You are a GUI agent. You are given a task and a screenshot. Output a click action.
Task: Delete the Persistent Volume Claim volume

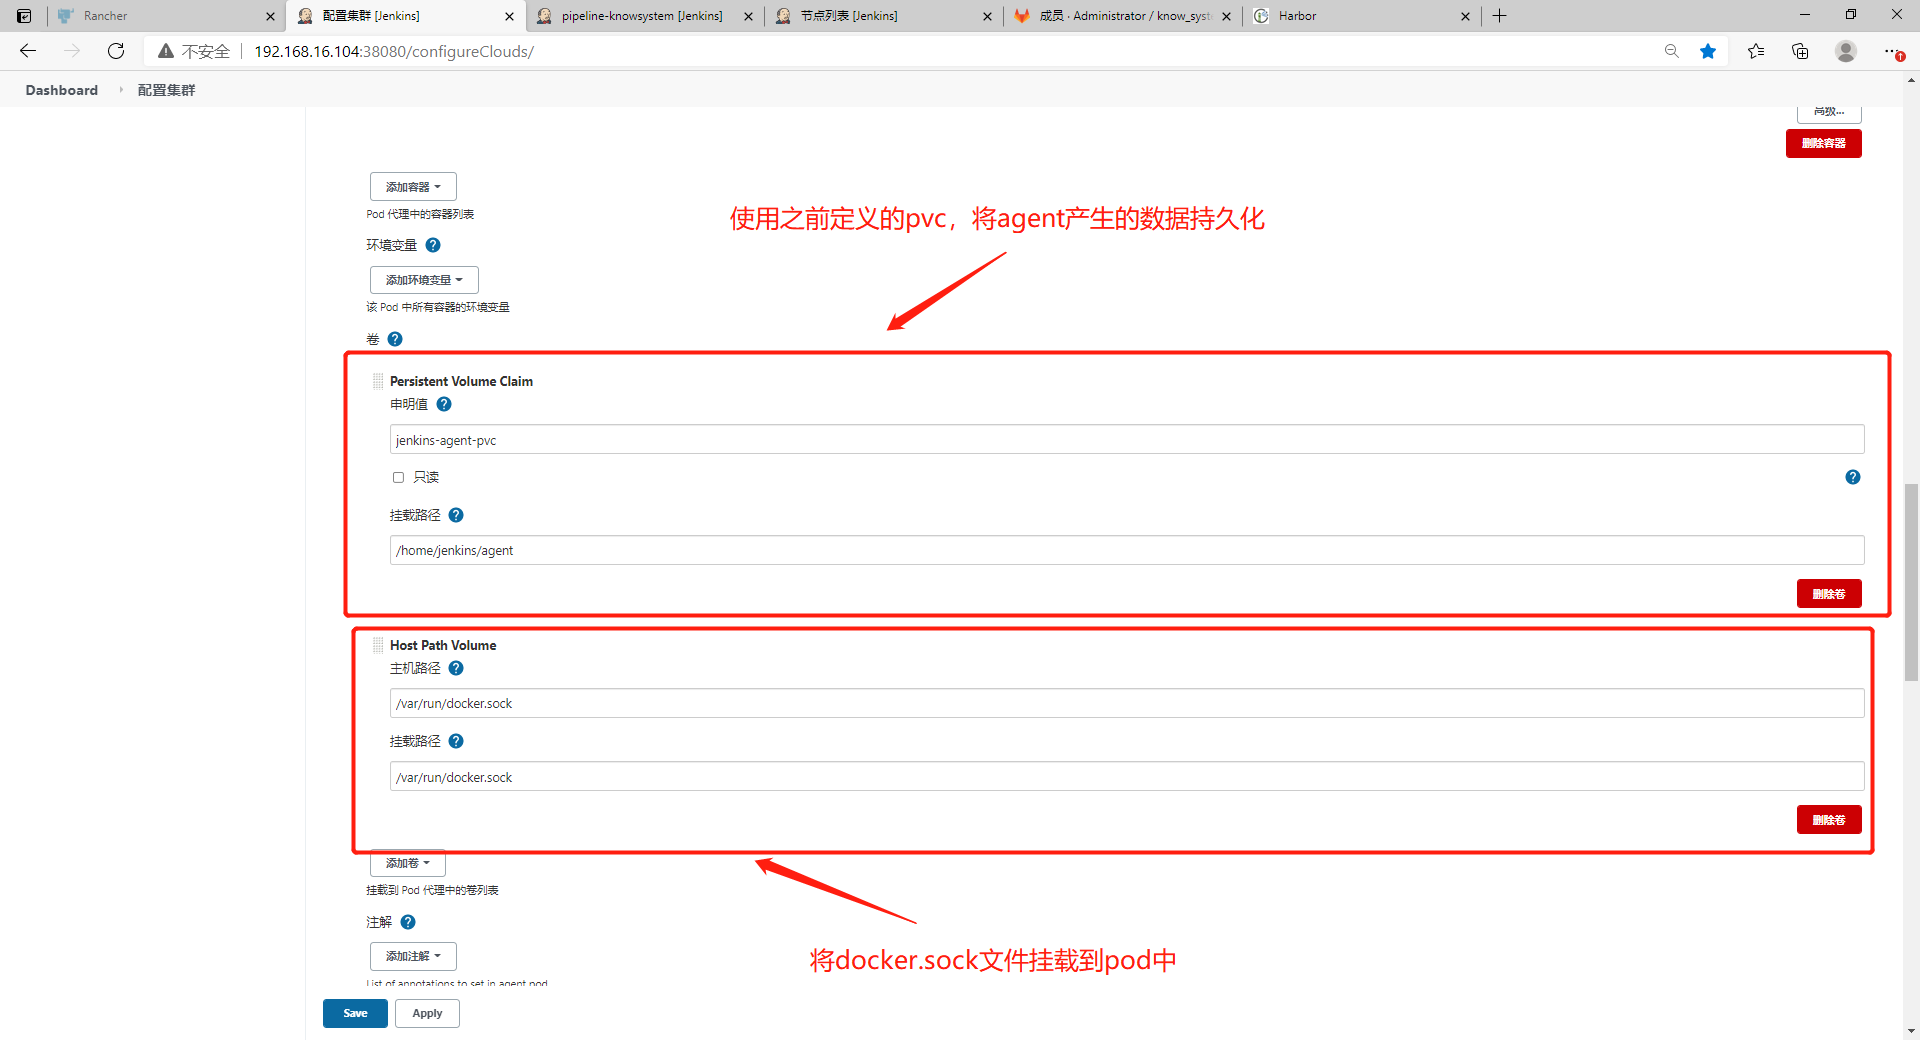click(x=1828, y=594)
